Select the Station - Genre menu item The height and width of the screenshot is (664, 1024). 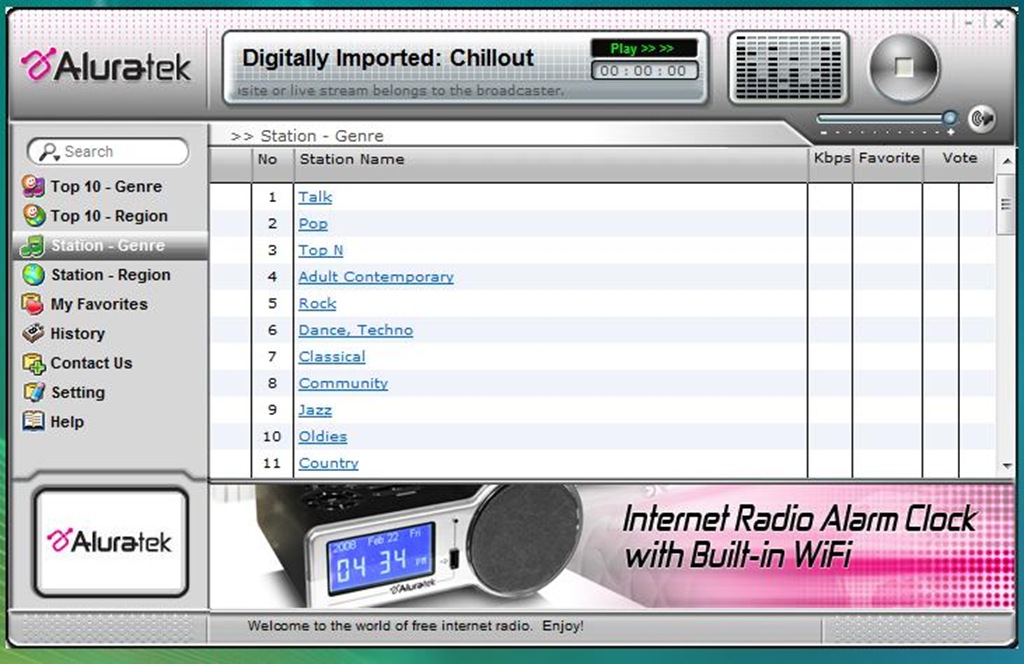[x=108, y=246]
